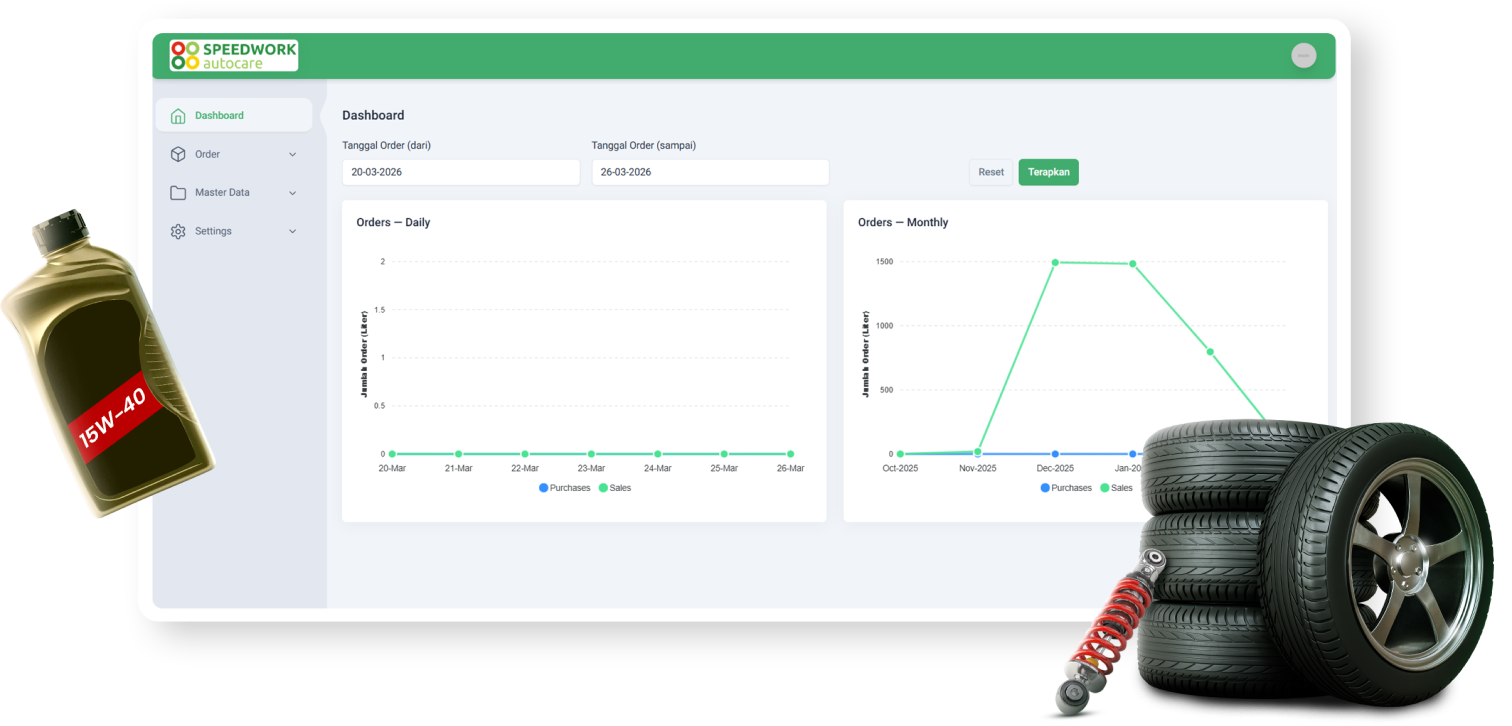
Task: Toggle Purchases legend in Daily chart
Action: click(565, 488)
